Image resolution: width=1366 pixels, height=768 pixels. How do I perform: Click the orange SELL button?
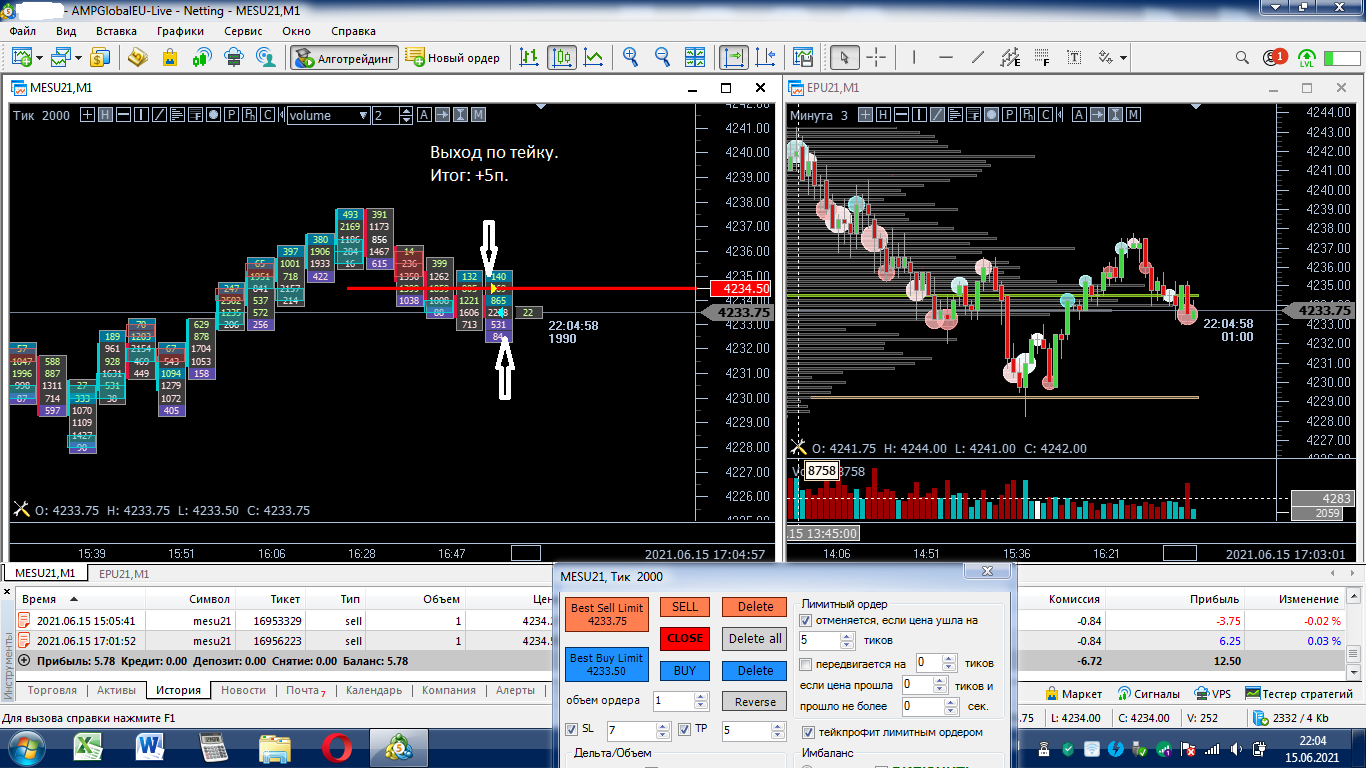coord(685,607)
